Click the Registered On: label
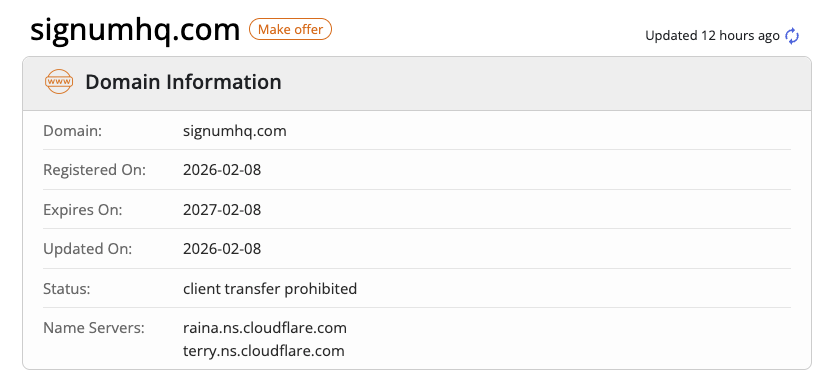Image resolution: width=831 pixels, height=382 pixels. [x=94, y=170]
